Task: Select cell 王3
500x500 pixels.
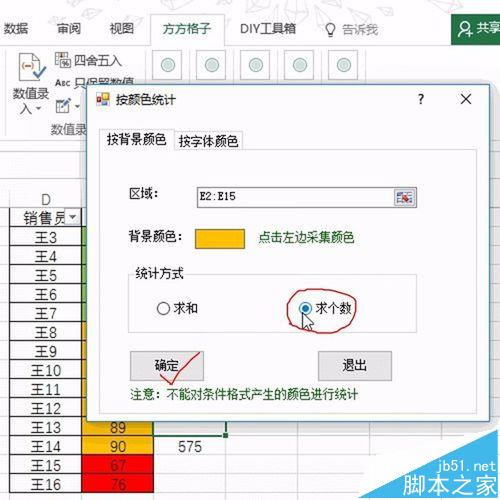Action: pyautogui.click(x=46, y=236)
